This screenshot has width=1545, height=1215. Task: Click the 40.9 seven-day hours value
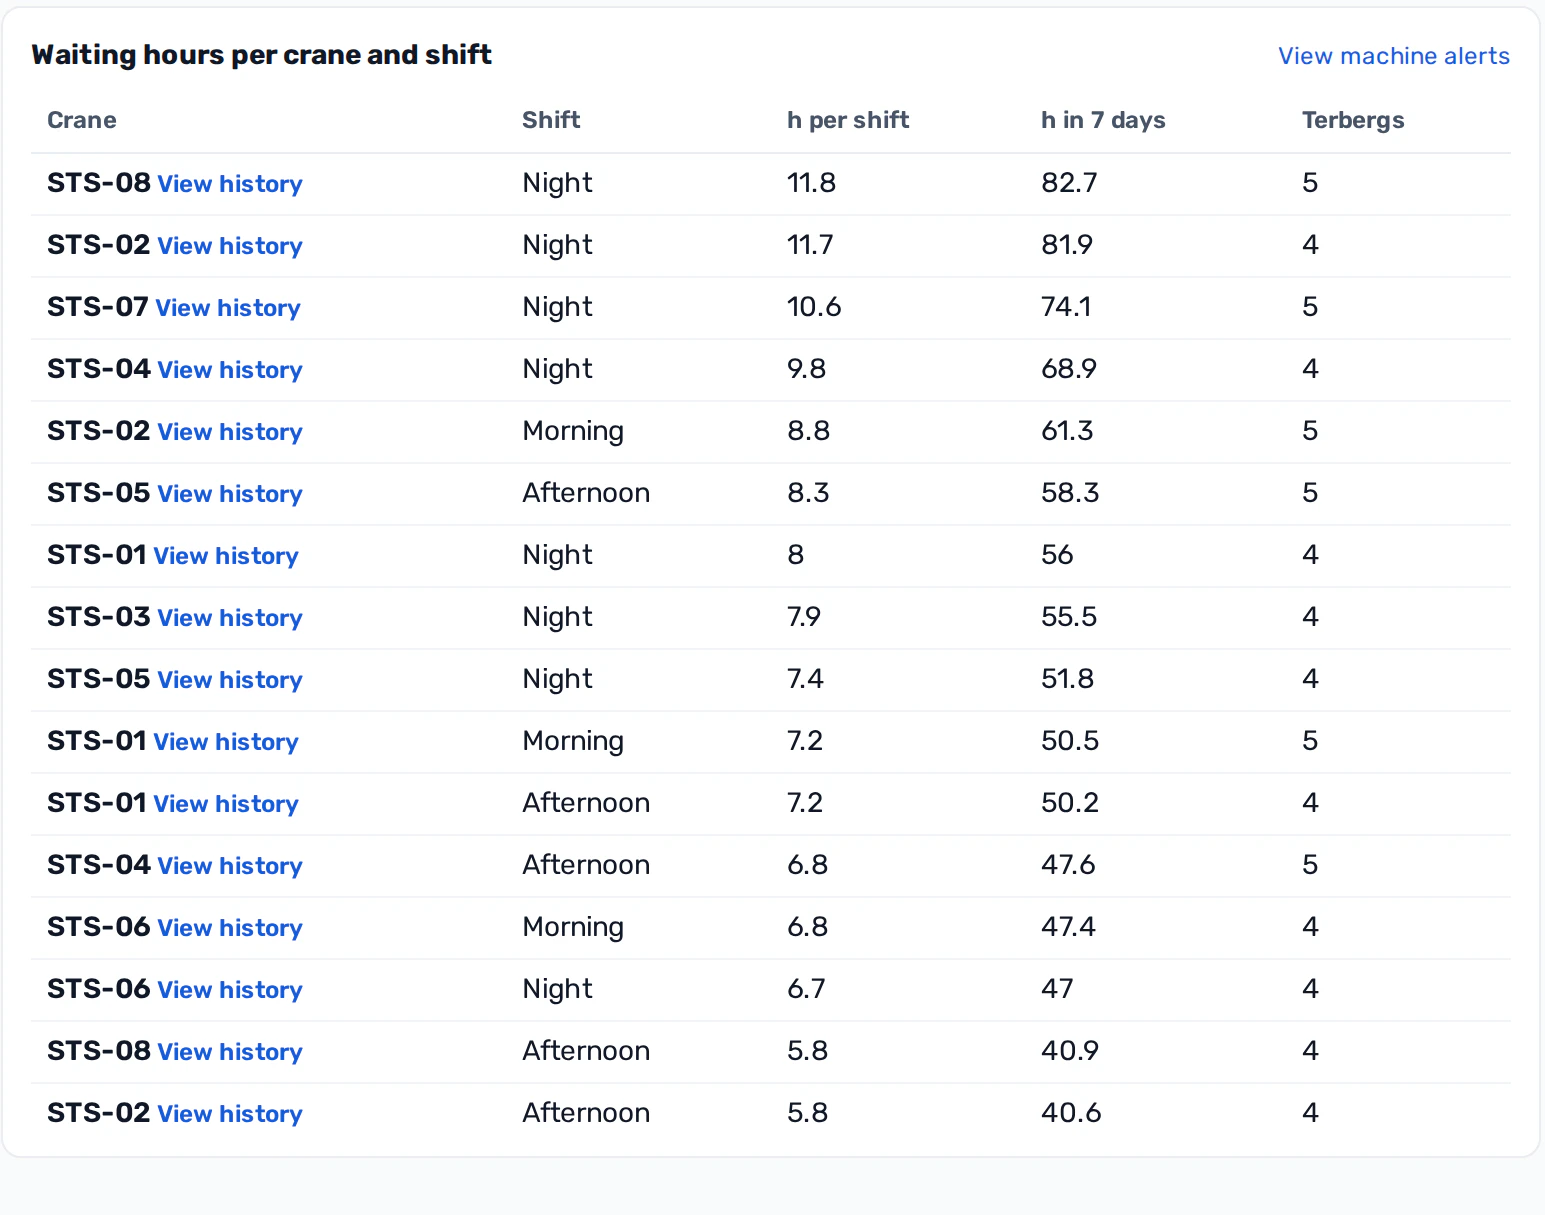1070,1051
